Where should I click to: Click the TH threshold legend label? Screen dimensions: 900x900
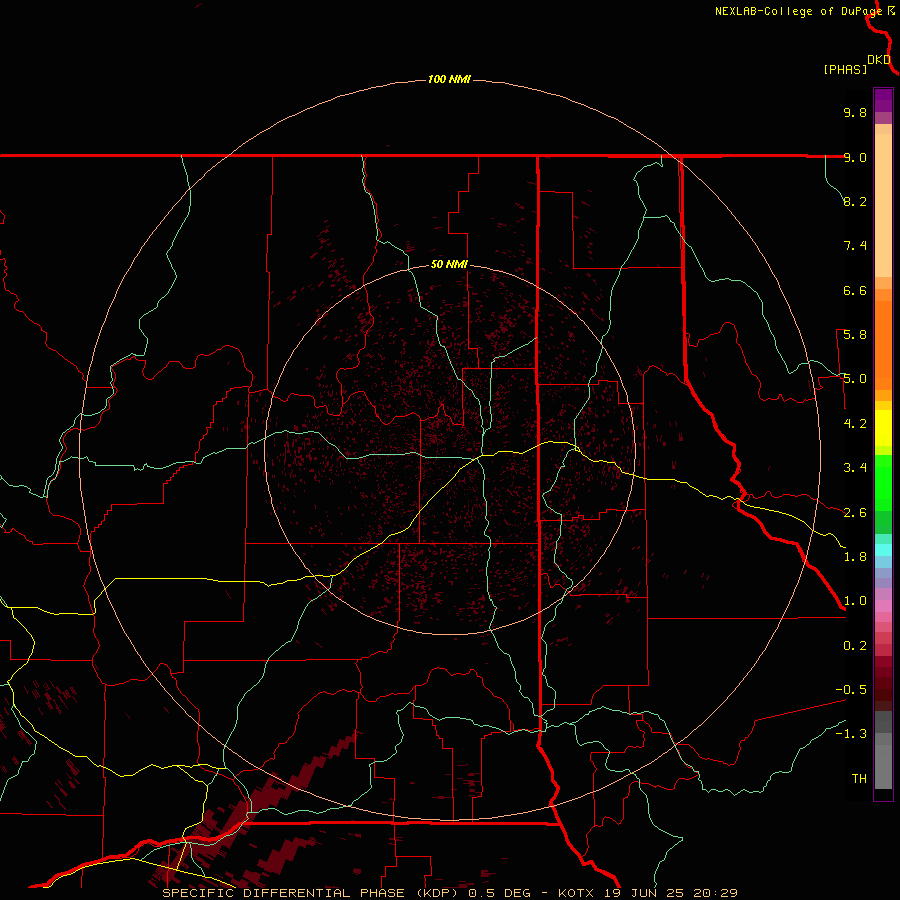pyautogui.click(x=859, y=779)
